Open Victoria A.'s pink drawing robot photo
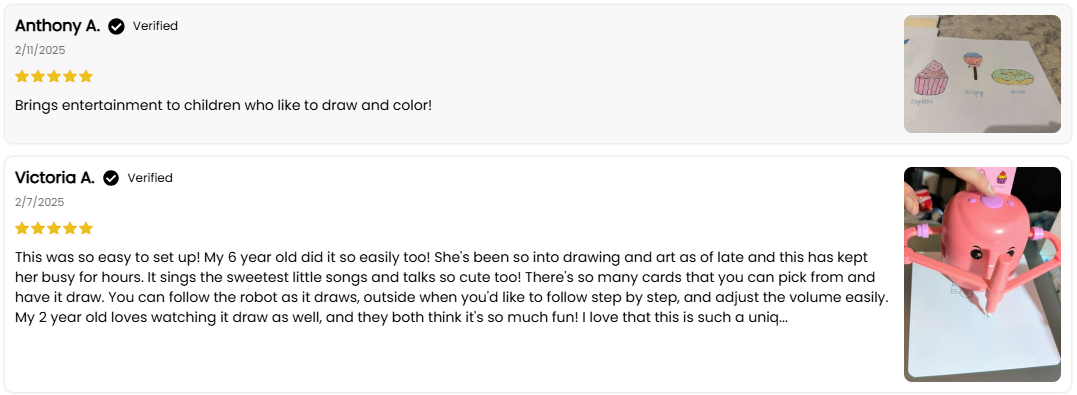Viewport: 1077px width, 395px height. (x=982, y=274)
